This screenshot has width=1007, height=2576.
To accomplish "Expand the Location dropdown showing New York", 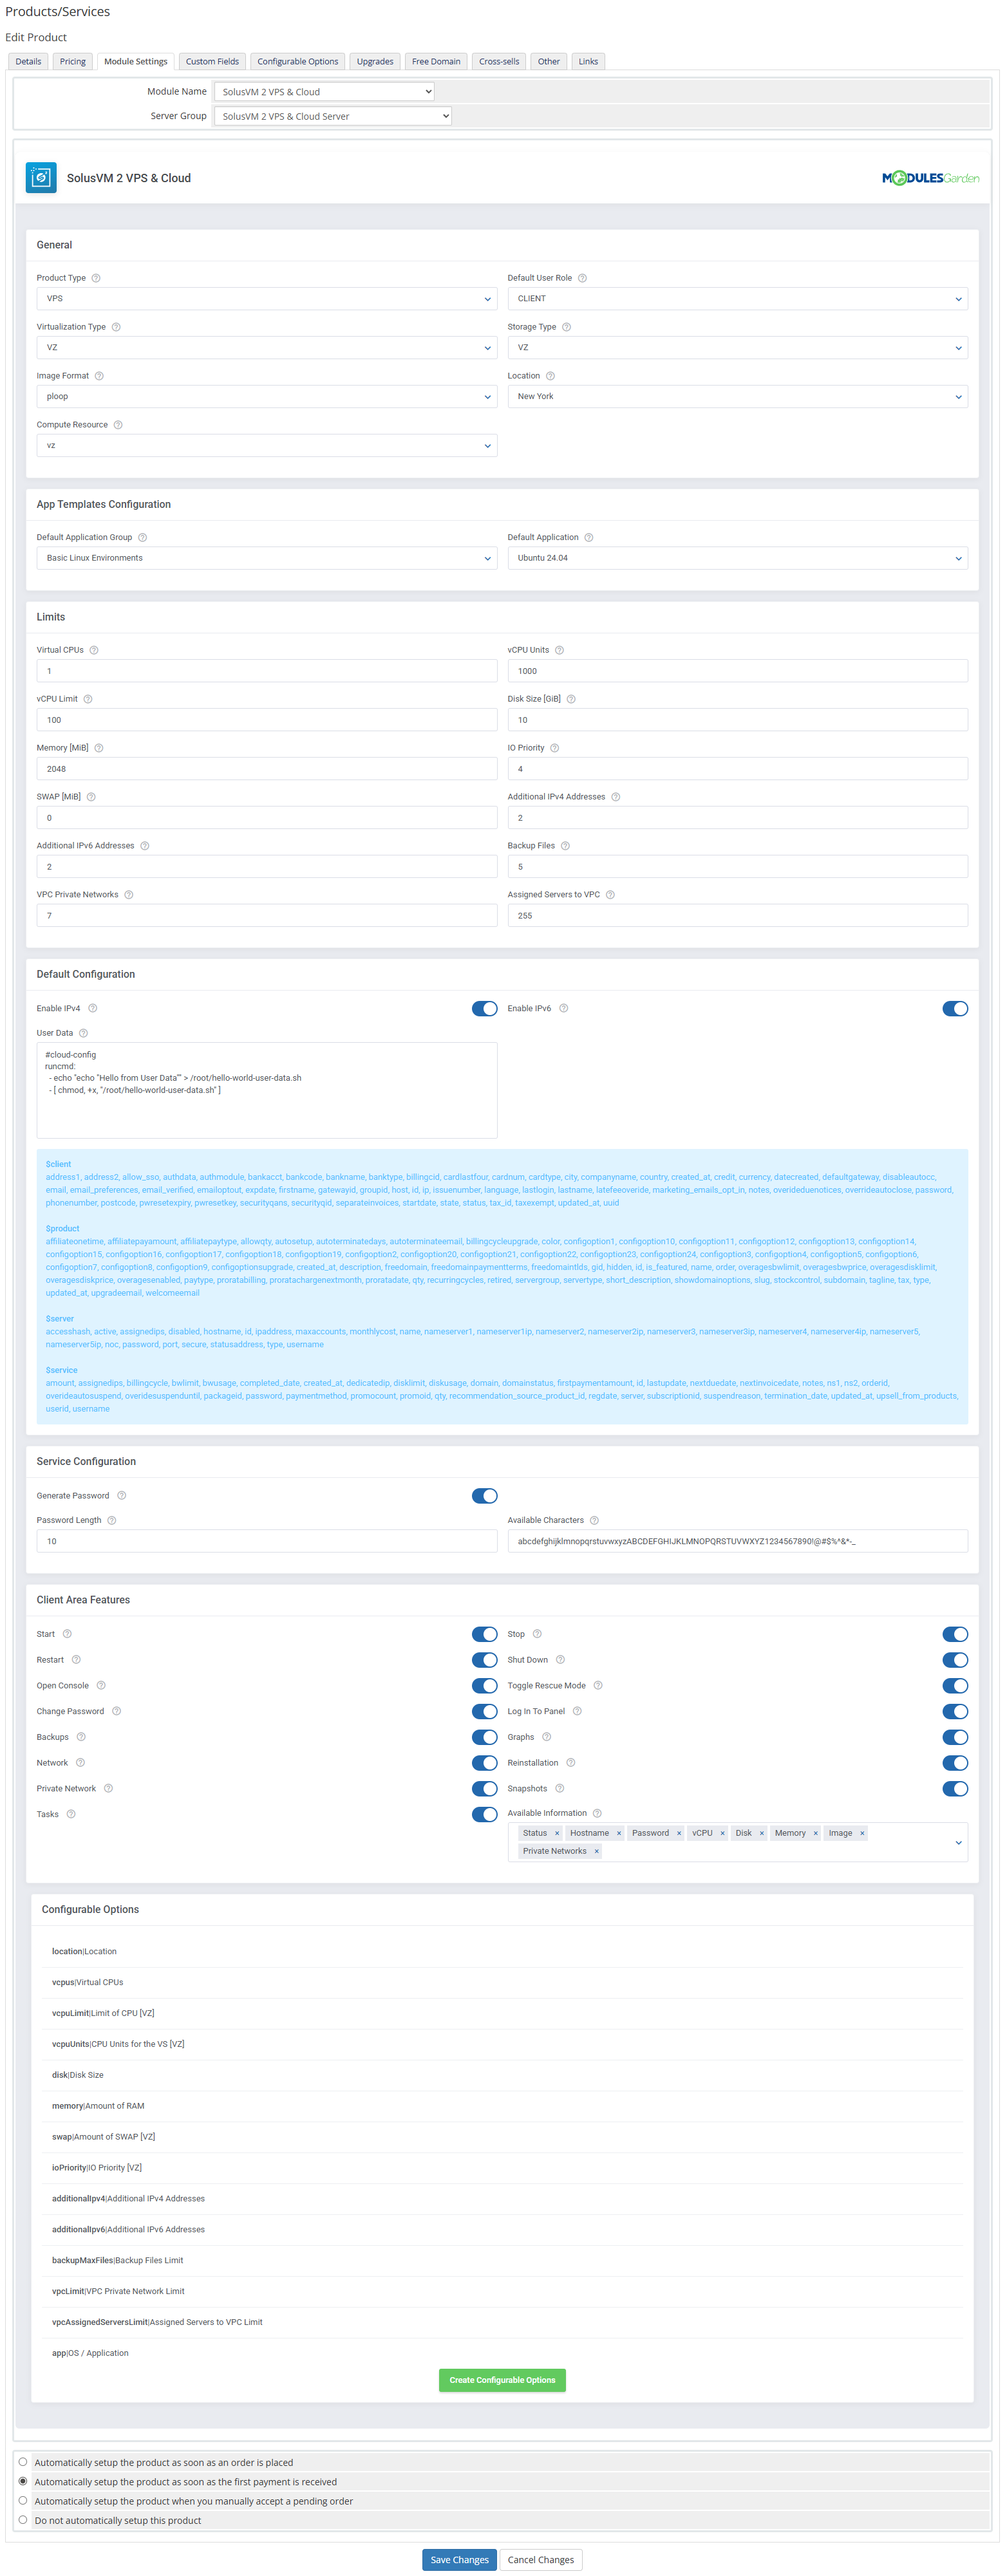I will click(737, 397).
